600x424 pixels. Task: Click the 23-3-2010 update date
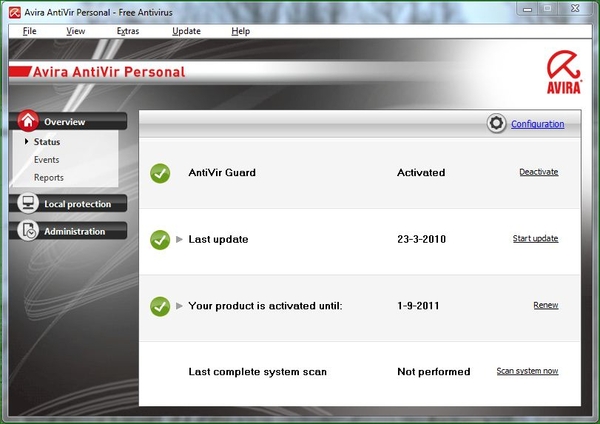click(x=421, y=239)
